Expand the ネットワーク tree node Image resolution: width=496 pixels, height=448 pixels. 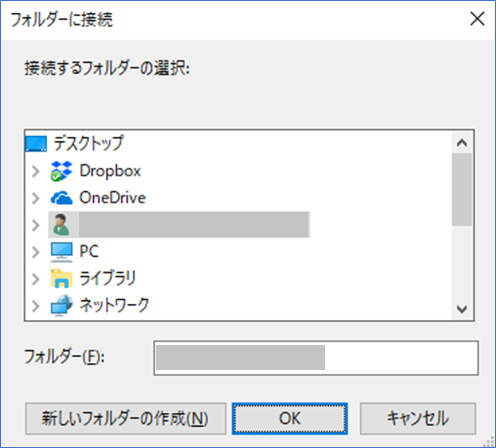pyautogui.click(x=36, y=306)
